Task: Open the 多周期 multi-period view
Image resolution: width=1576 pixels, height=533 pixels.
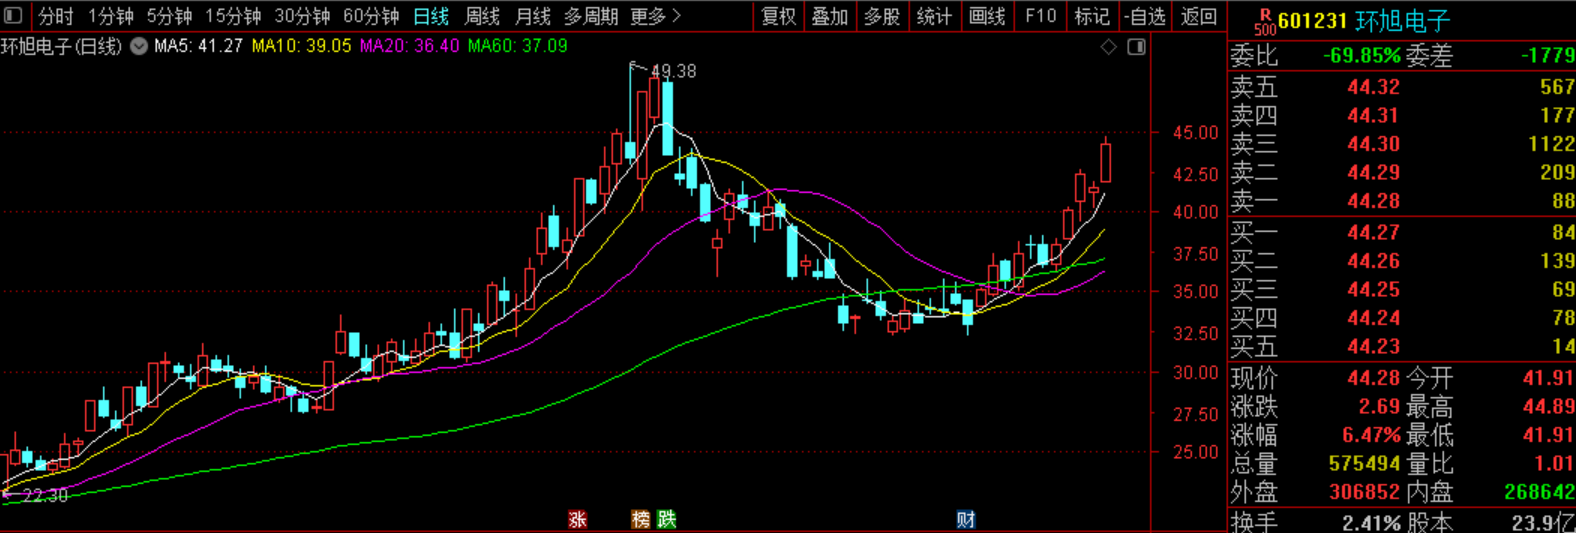Action: tap(591, 16)
